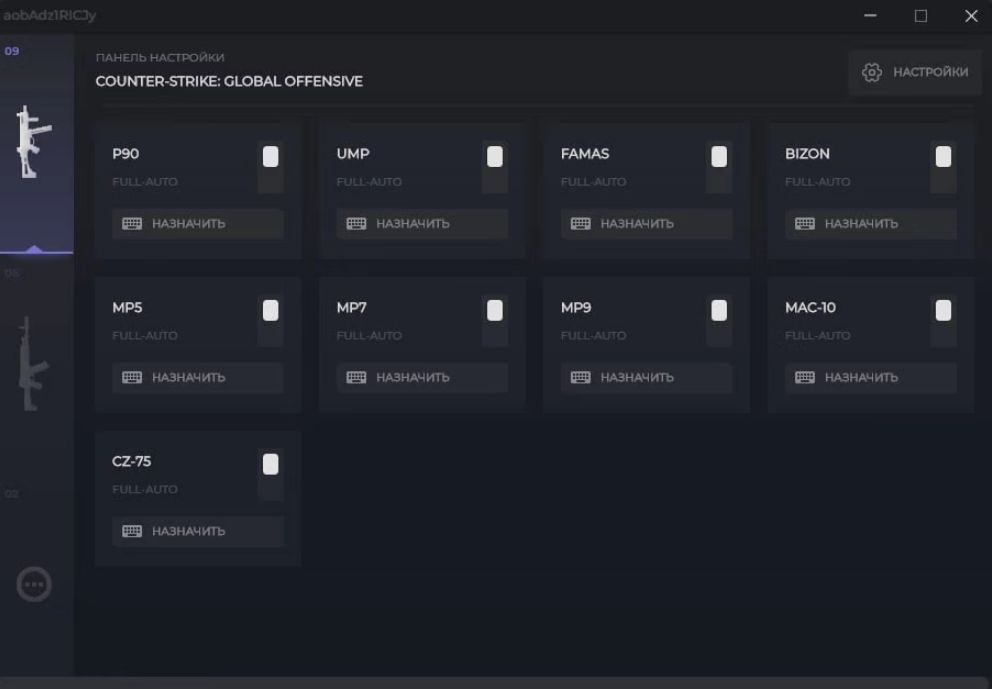Click the purple triangle marker under the SMG tab

tap(34, 249)
